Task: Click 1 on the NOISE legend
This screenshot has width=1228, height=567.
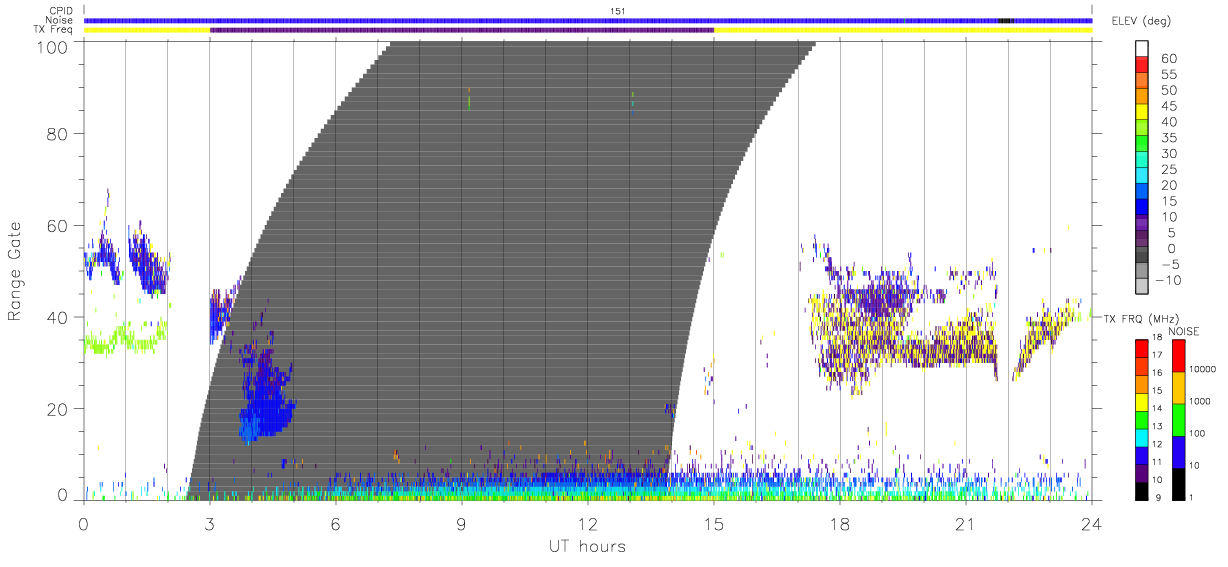Action: 1192,497
